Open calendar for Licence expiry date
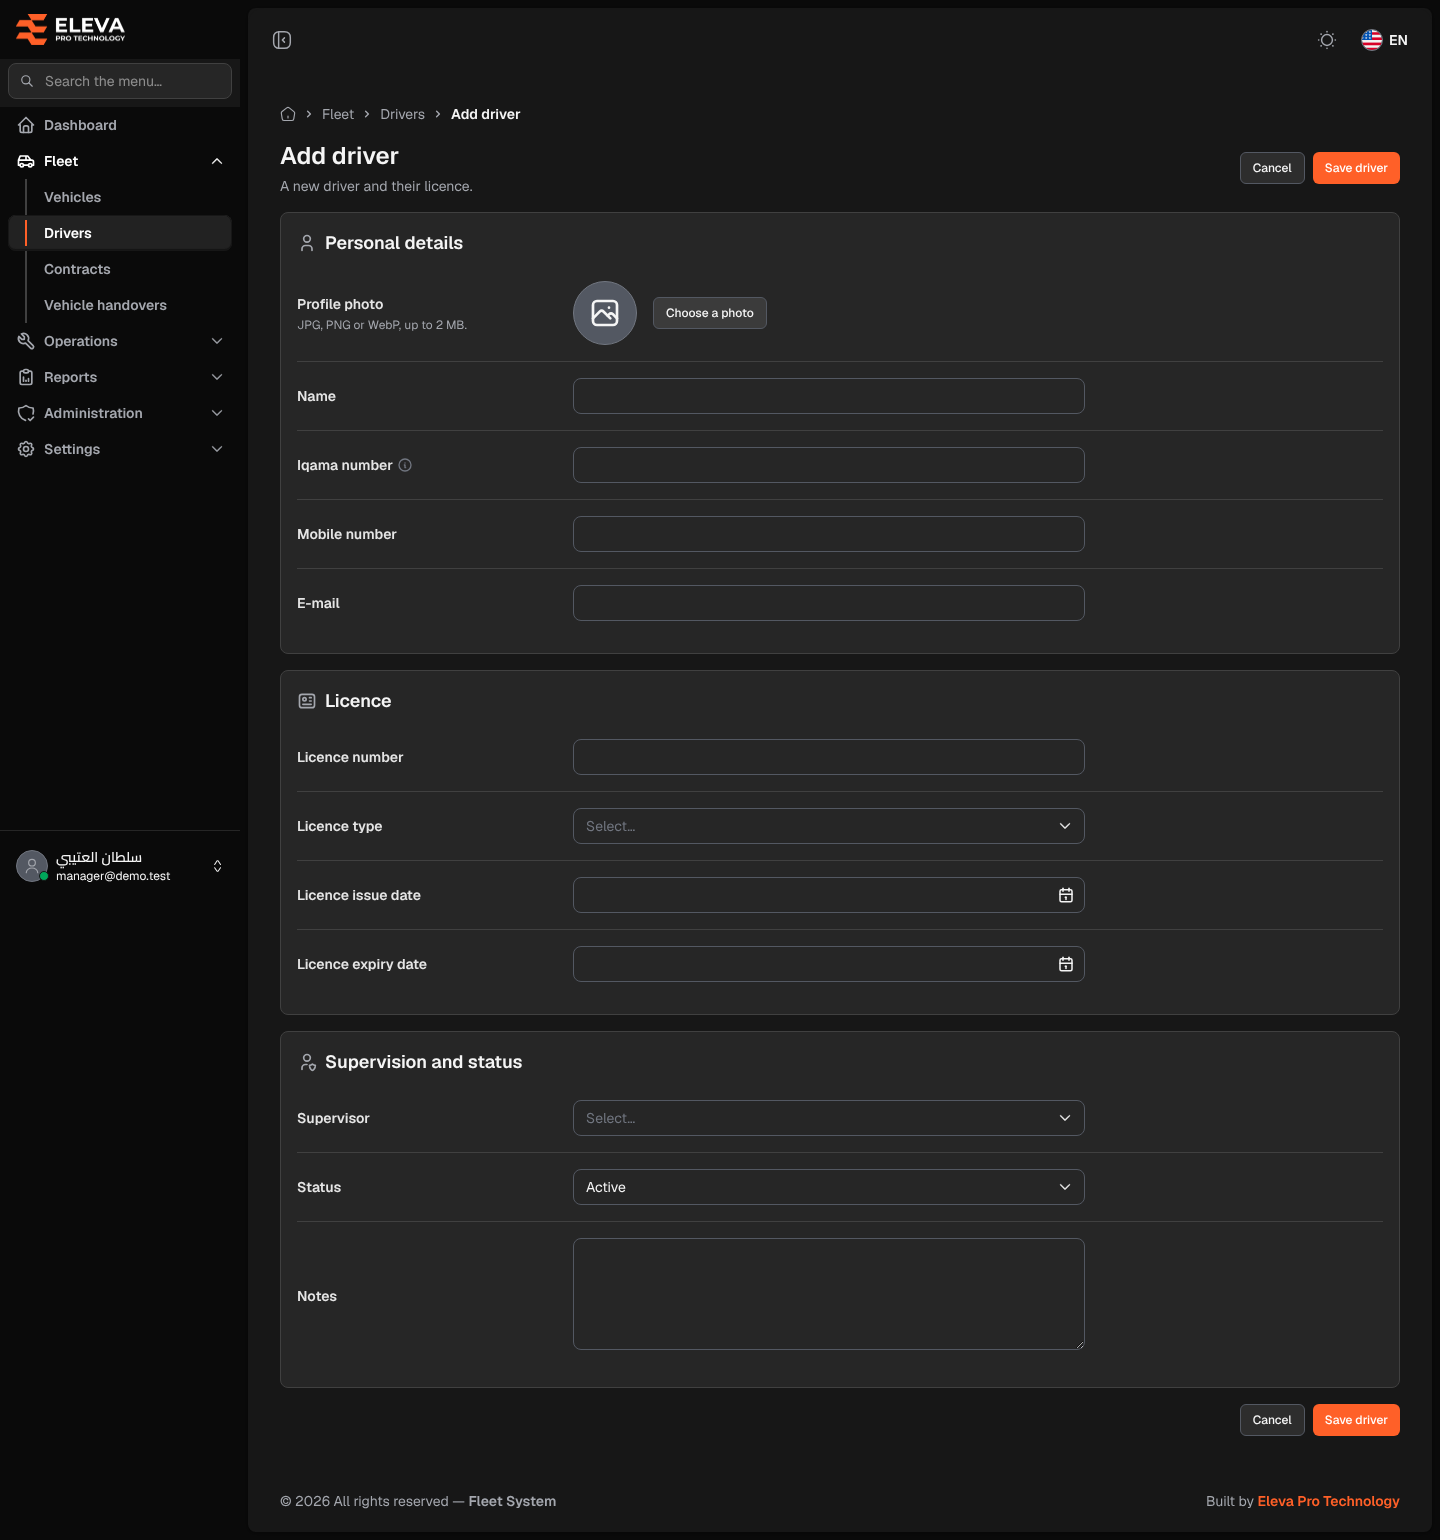This screenshot has width=1440, height=1540. click(1066, 964)
